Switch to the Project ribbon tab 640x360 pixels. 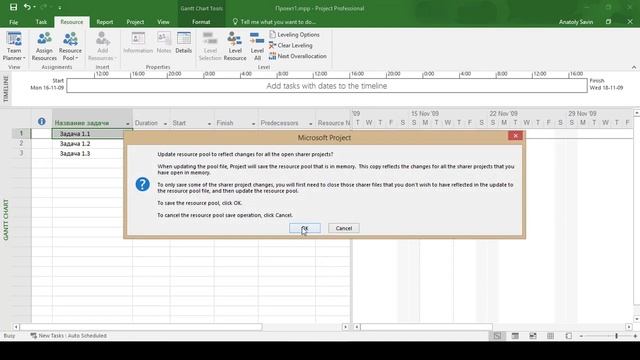click(135, 22)
